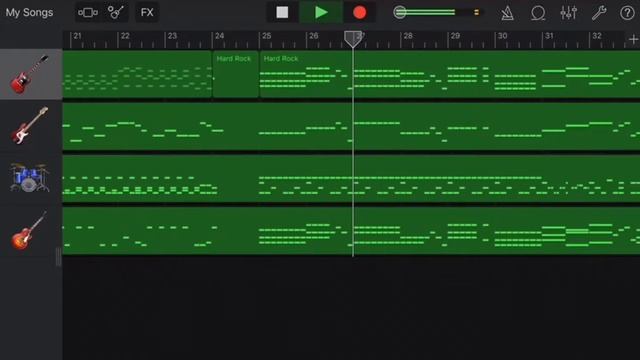640x360 pixels.
Task: Open the instrument browser guitar icon
Action: tap(116, 13)
